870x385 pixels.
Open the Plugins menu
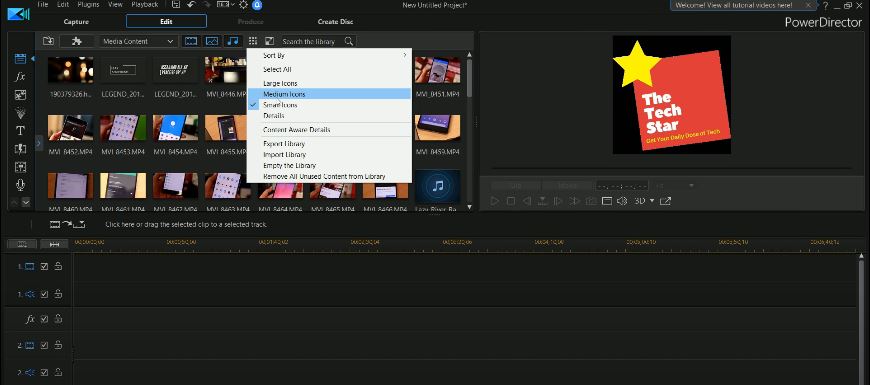click(x=87, y=5)
